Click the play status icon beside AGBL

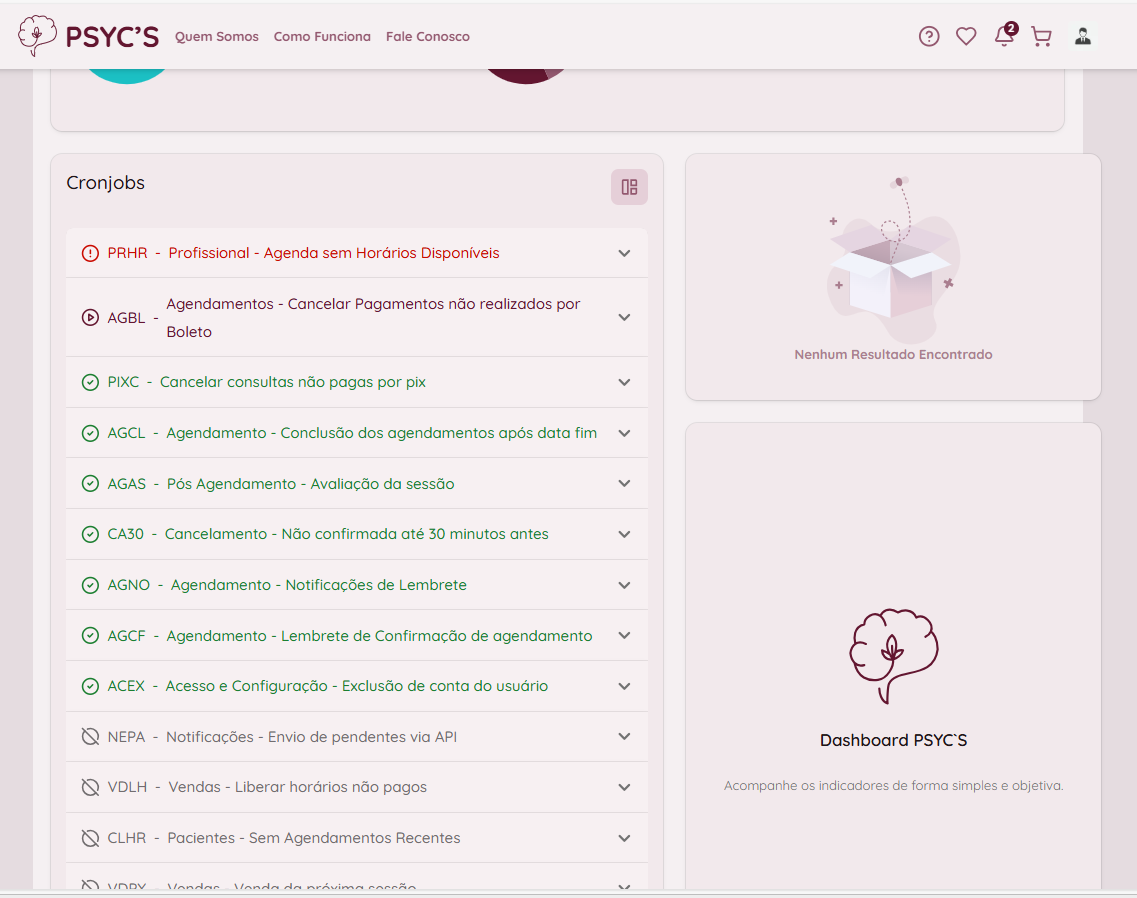coord(90,318)
